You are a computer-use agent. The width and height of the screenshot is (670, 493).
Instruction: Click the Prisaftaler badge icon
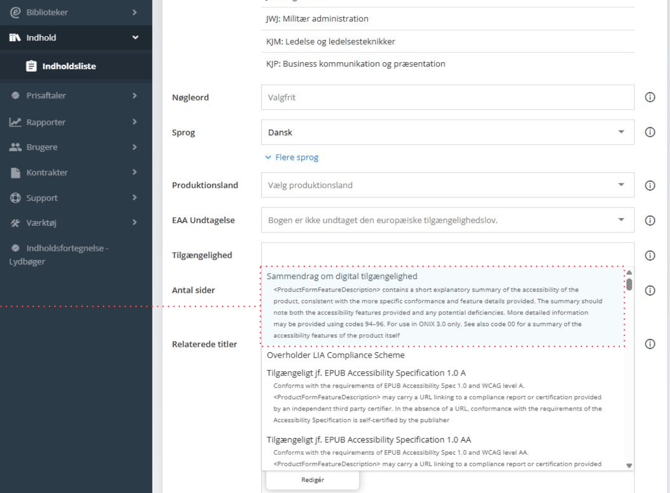(x=15, y=95)
